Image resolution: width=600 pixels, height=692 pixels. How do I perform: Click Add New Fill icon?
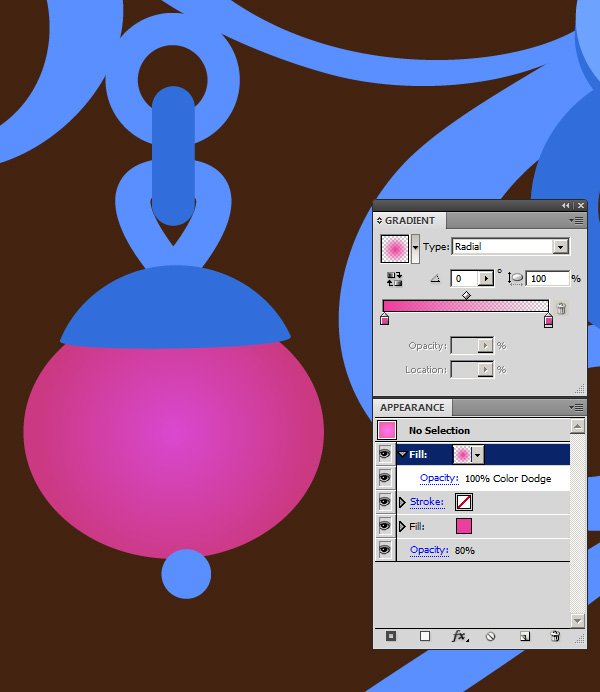[425, 636]
